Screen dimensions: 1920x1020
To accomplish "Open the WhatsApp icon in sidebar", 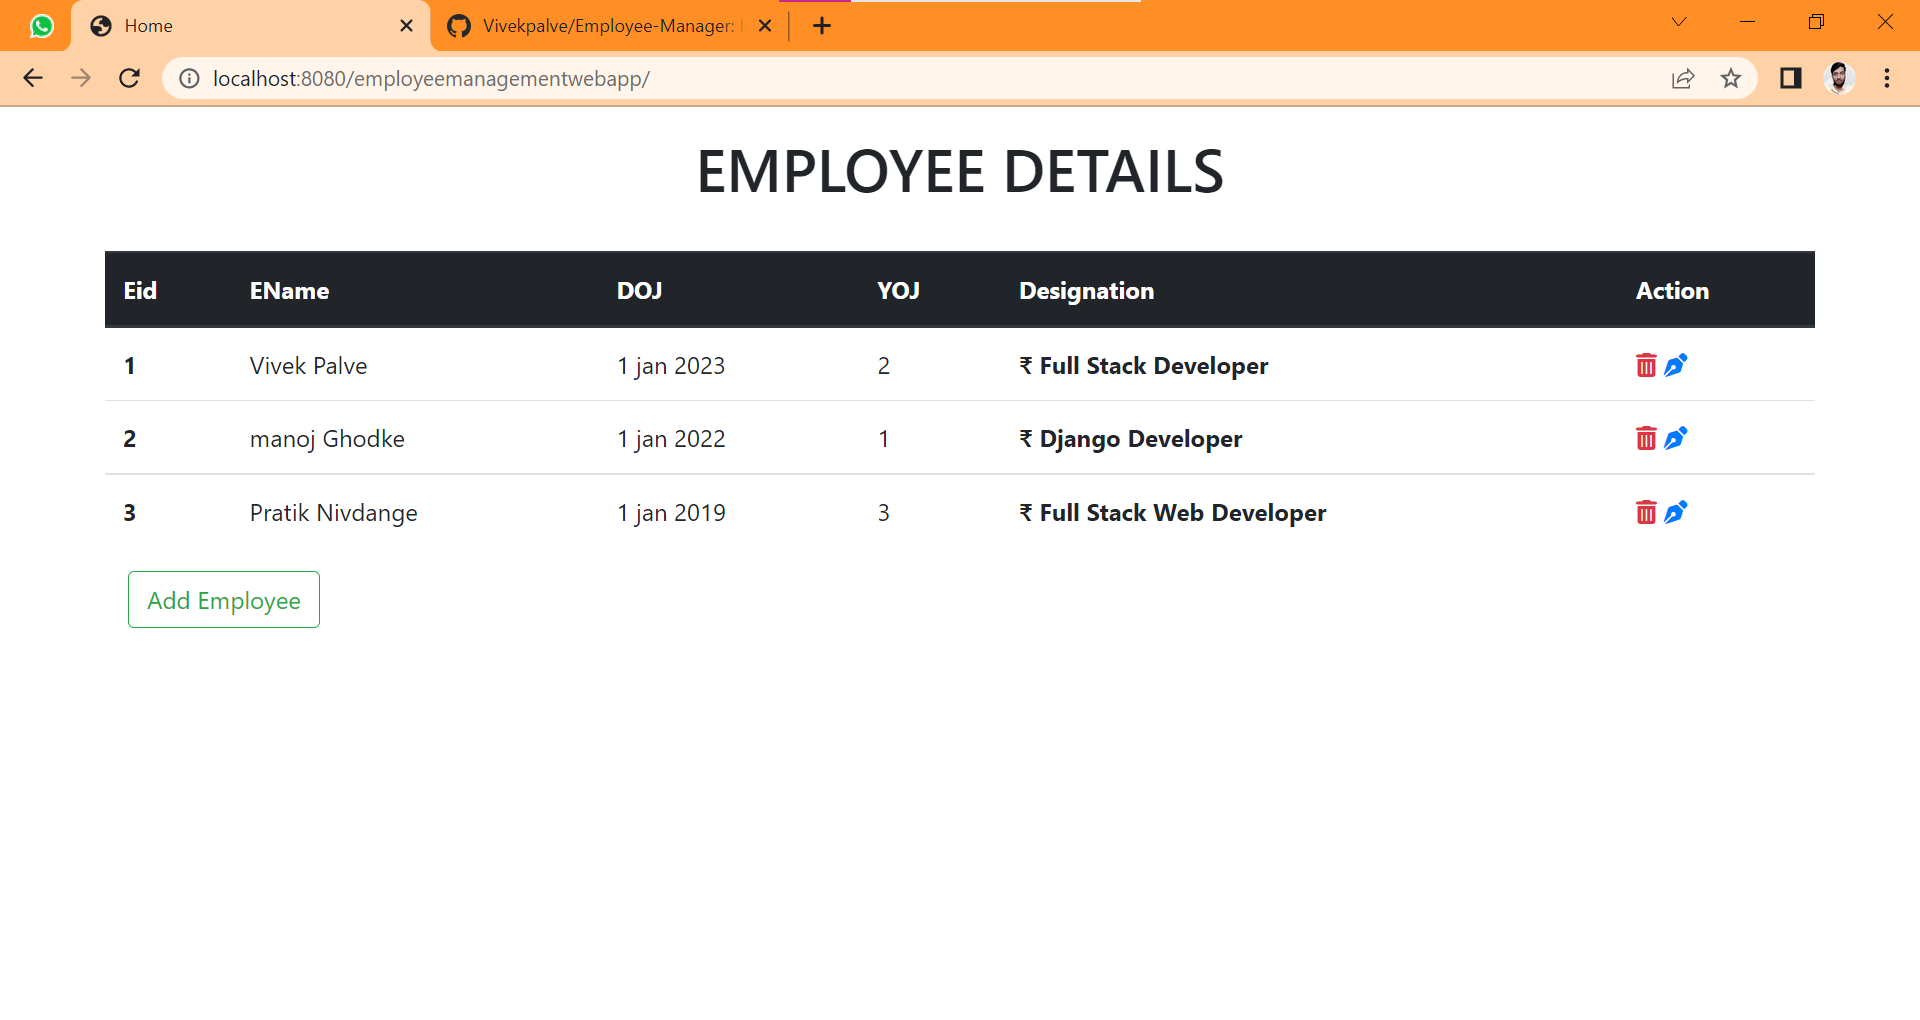I will (40, 26).
